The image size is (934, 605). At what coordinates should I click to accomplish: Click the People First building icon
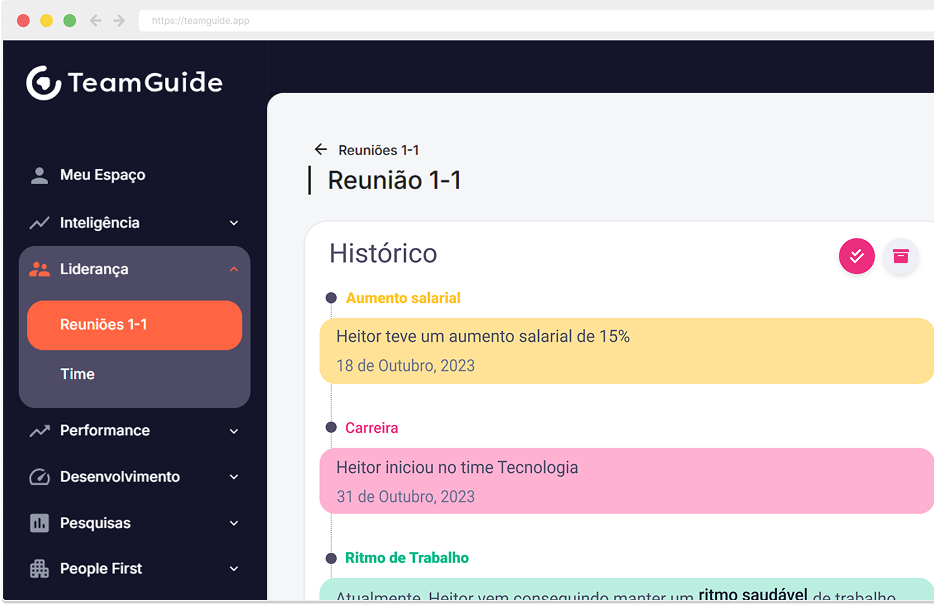point(39,569)
